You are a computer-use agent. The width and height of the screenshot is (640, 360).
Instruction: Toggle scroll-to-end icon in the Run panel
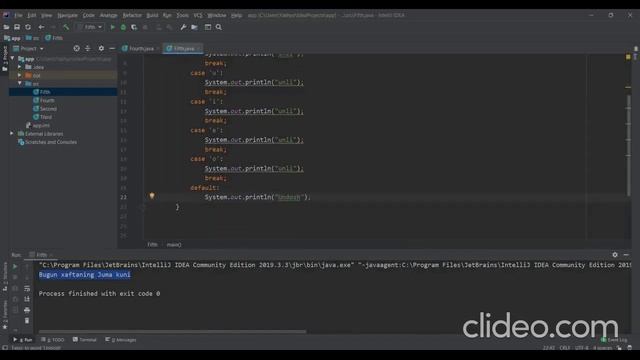pyautogui.click(x=27, y=299)
